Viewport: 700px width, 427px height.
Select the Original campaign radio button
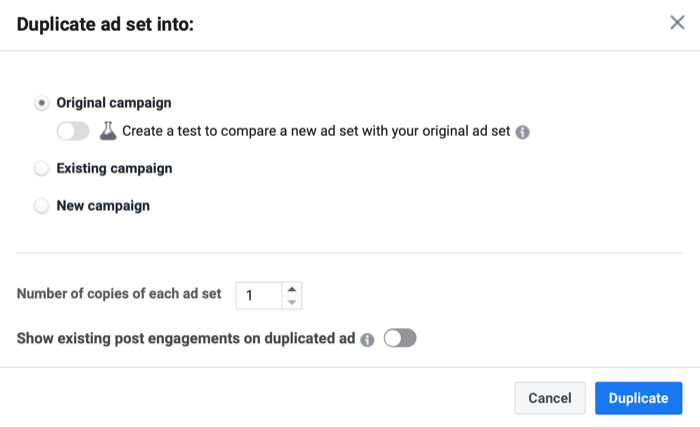pyautogui.click(x=42, y=103)
